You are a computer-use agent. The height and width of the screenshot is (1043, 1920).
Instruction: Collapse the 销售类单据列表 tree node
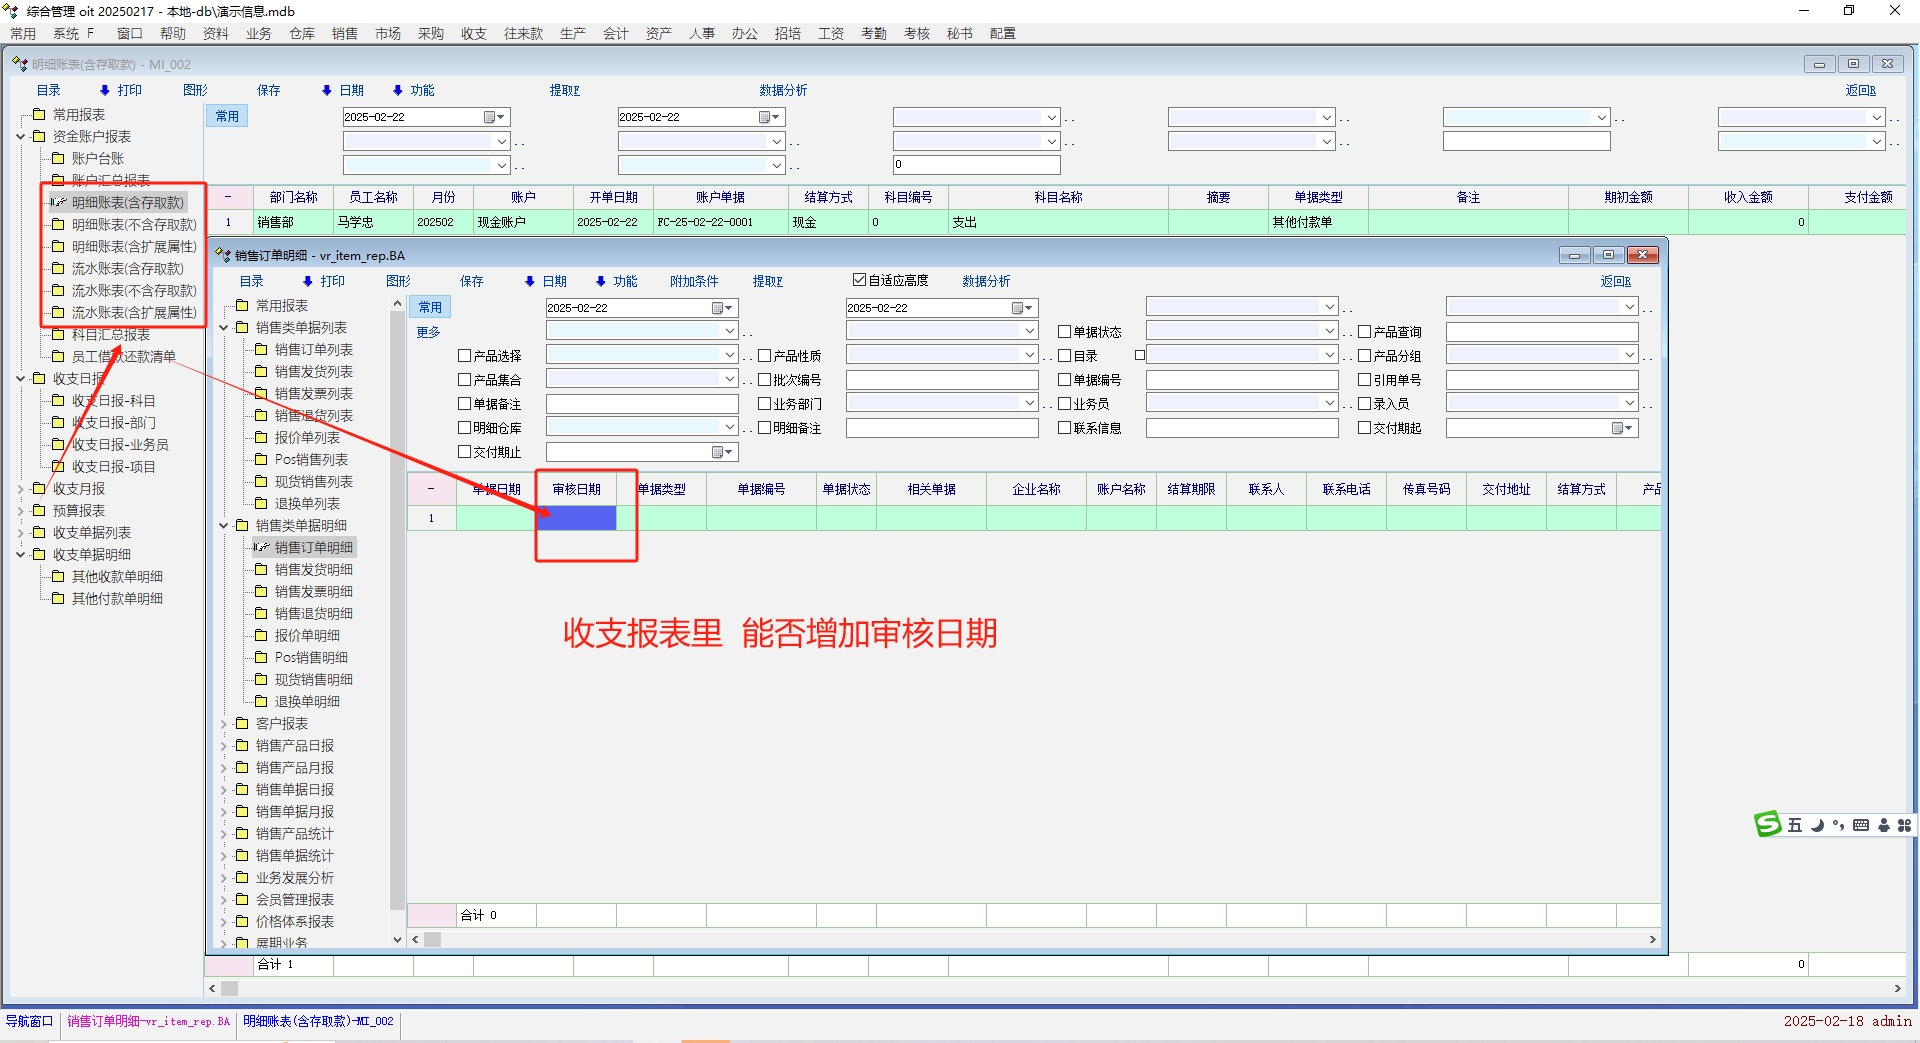click(x=224, y=328)
